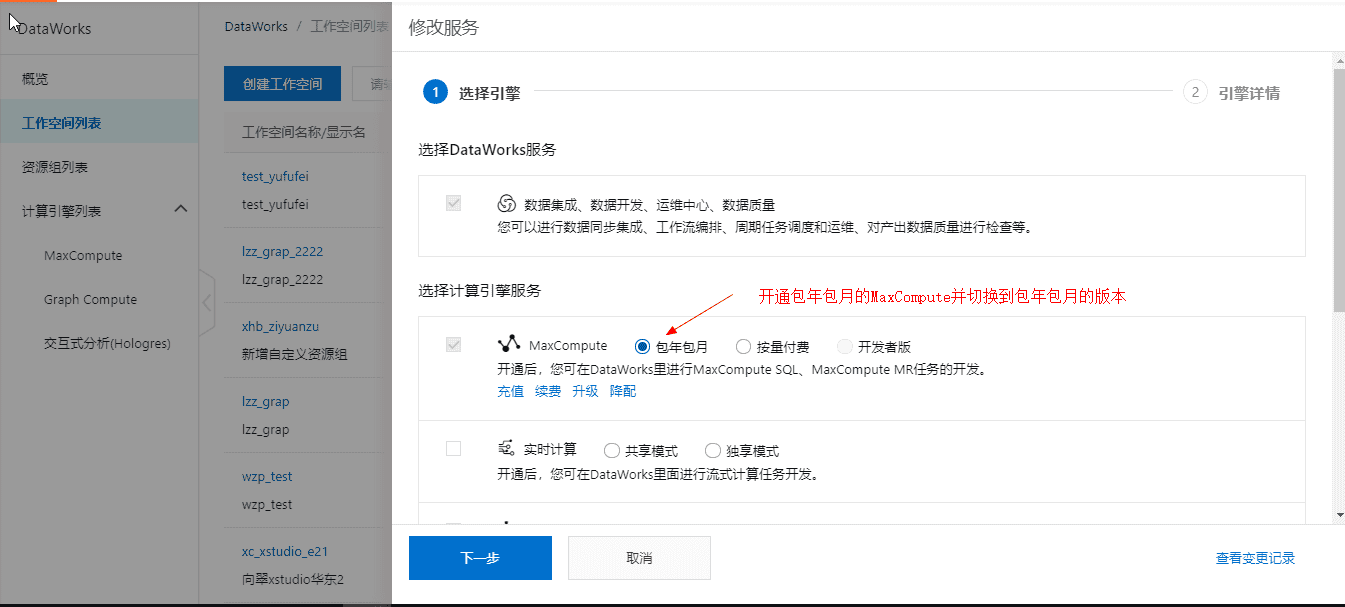Image resolution: width=1345 pixels, height=607 pixels.
Task: Click the DataWorks service icon for data integration
Action: click(506, 203)
